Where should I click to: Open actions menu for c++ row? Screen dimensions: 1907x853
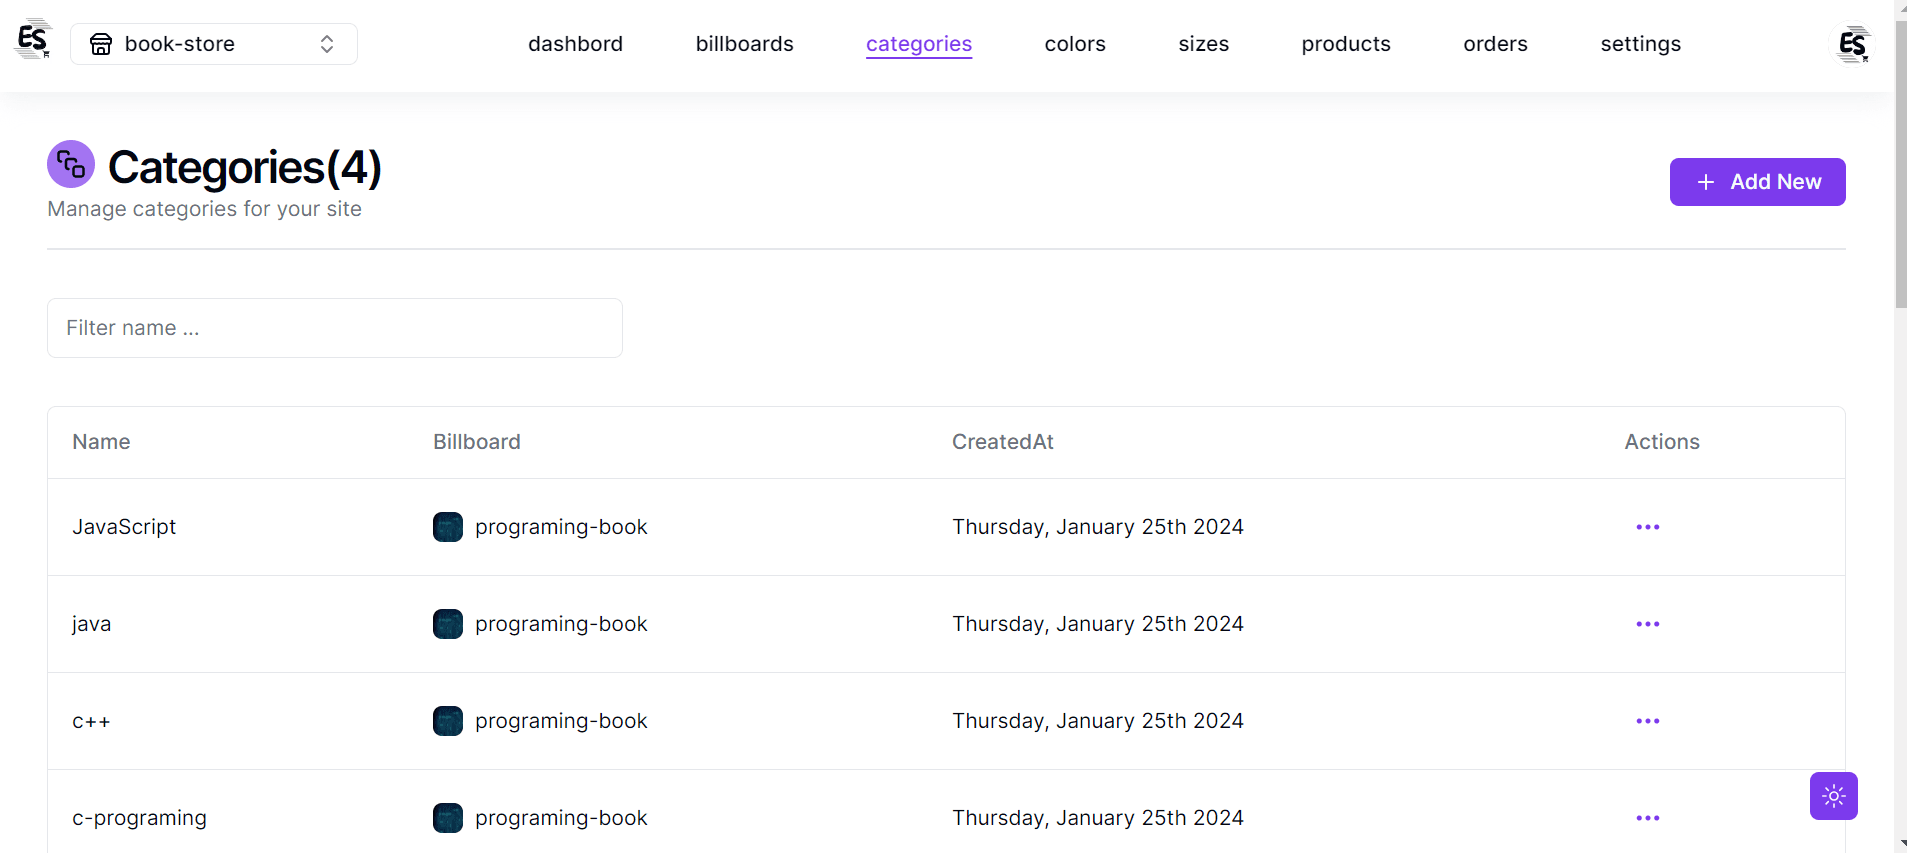point(1648,721)
